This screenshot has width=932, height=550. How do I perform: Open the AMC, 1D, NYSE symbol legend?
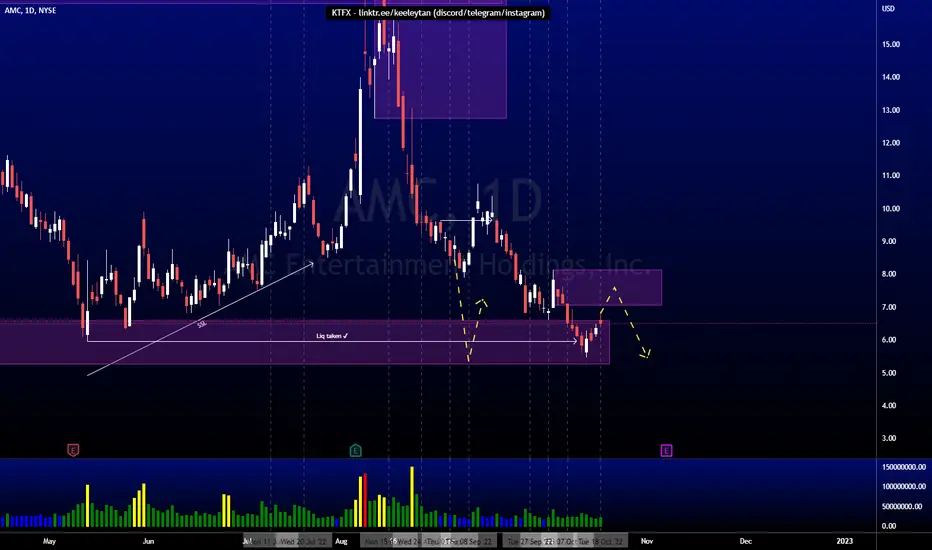(30, 10)
